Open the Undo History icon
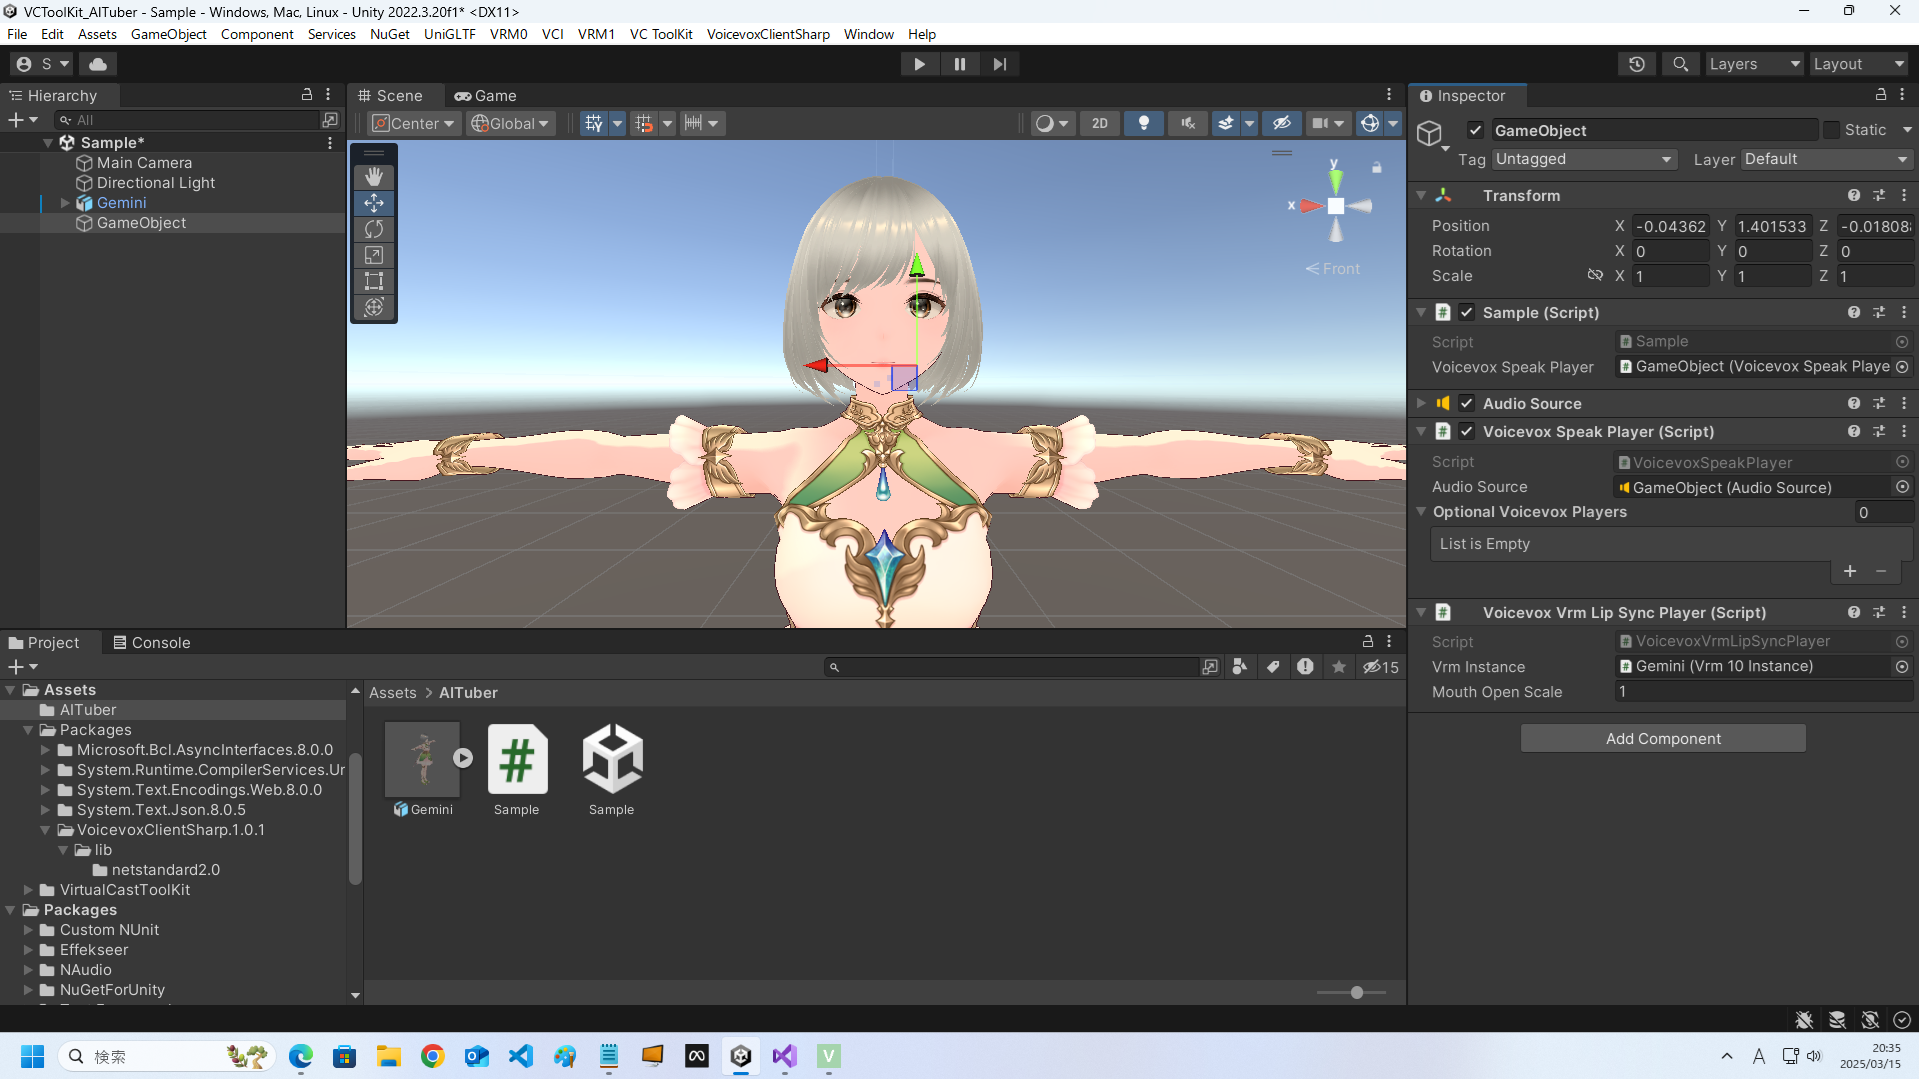The height and width of the screenshot is (1080, 1919). point(1637,64)
